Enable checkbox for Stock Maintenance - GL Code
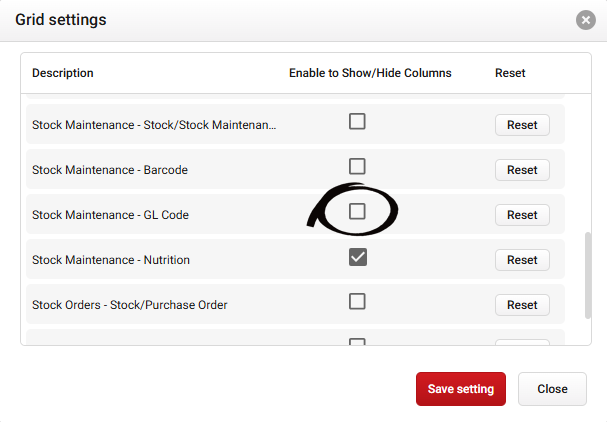607x422 pixels. (357, 211)
